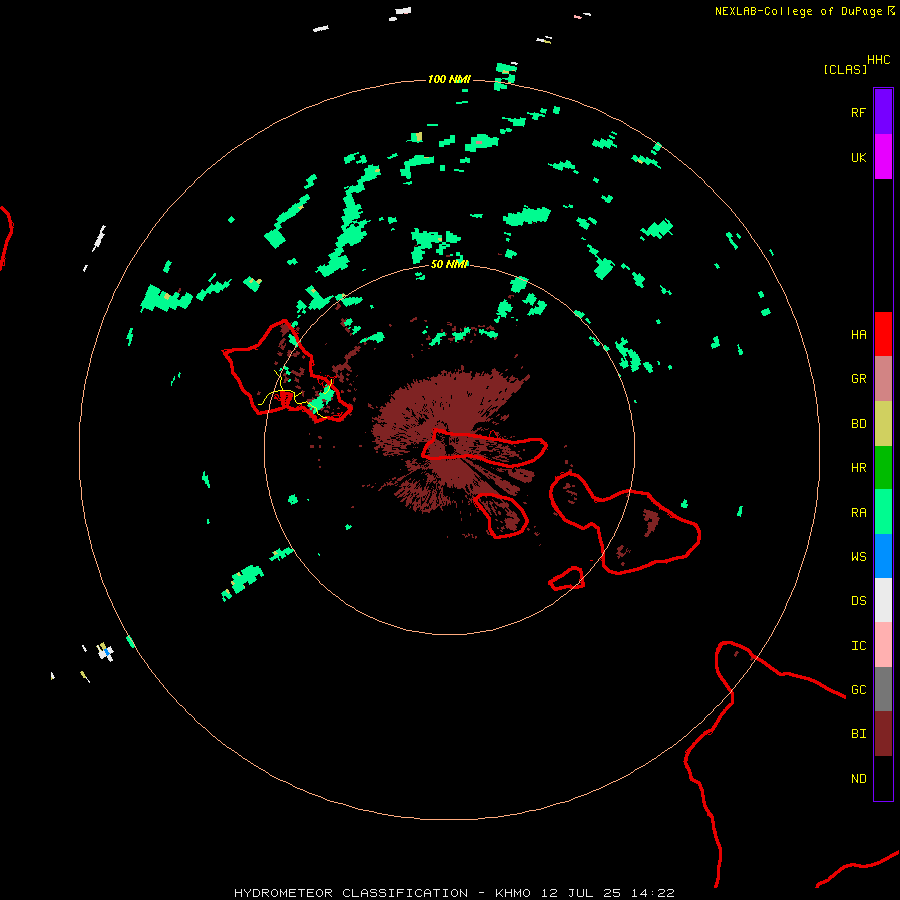Image resolution: width=900 pixels, height=900 pixels.
Task: Click the RF purple legend swatch
Action: [x=883, y=112]
